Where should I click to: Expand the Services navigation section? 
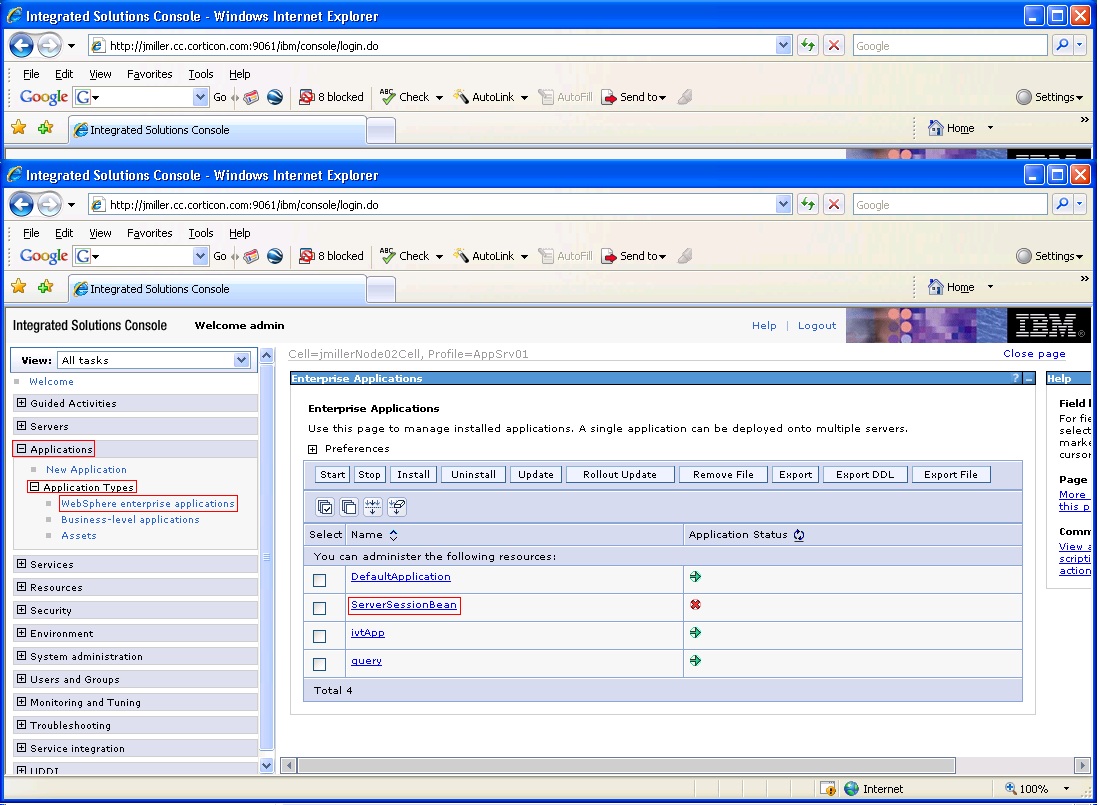tap(21, 564)
